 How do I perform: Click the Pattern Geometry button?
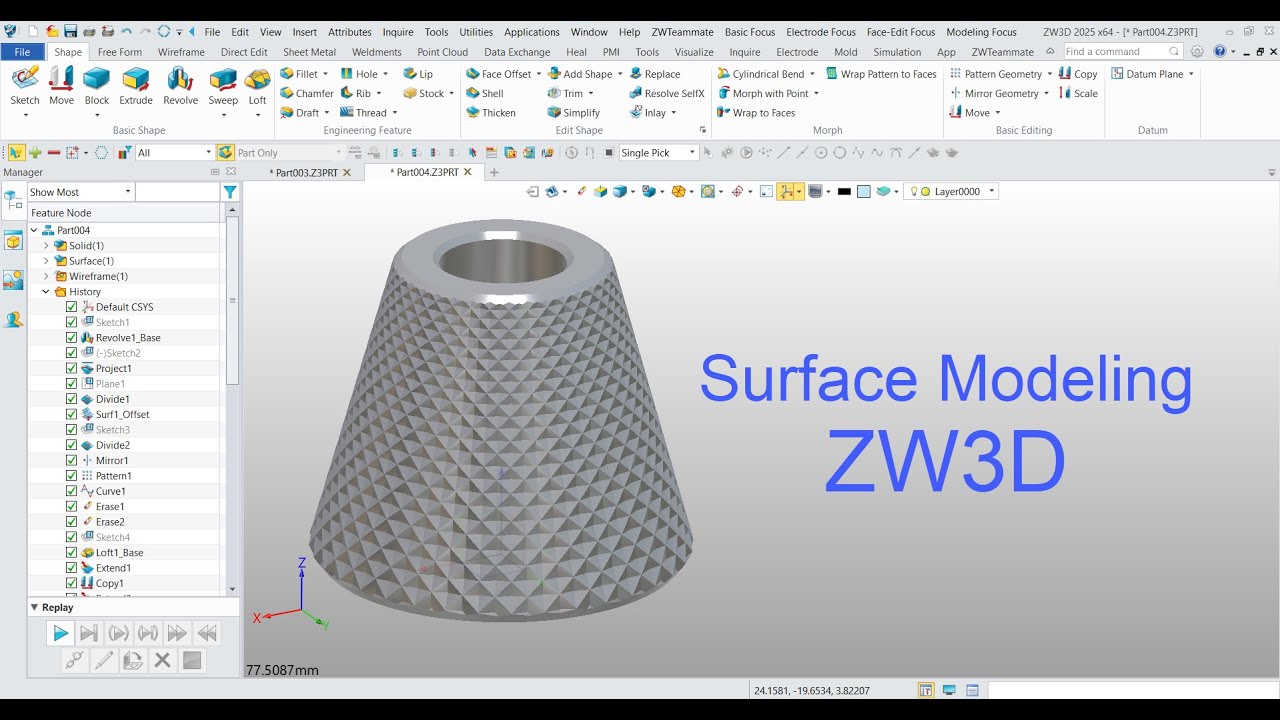pyautogui.click(x=1001, y=74)
